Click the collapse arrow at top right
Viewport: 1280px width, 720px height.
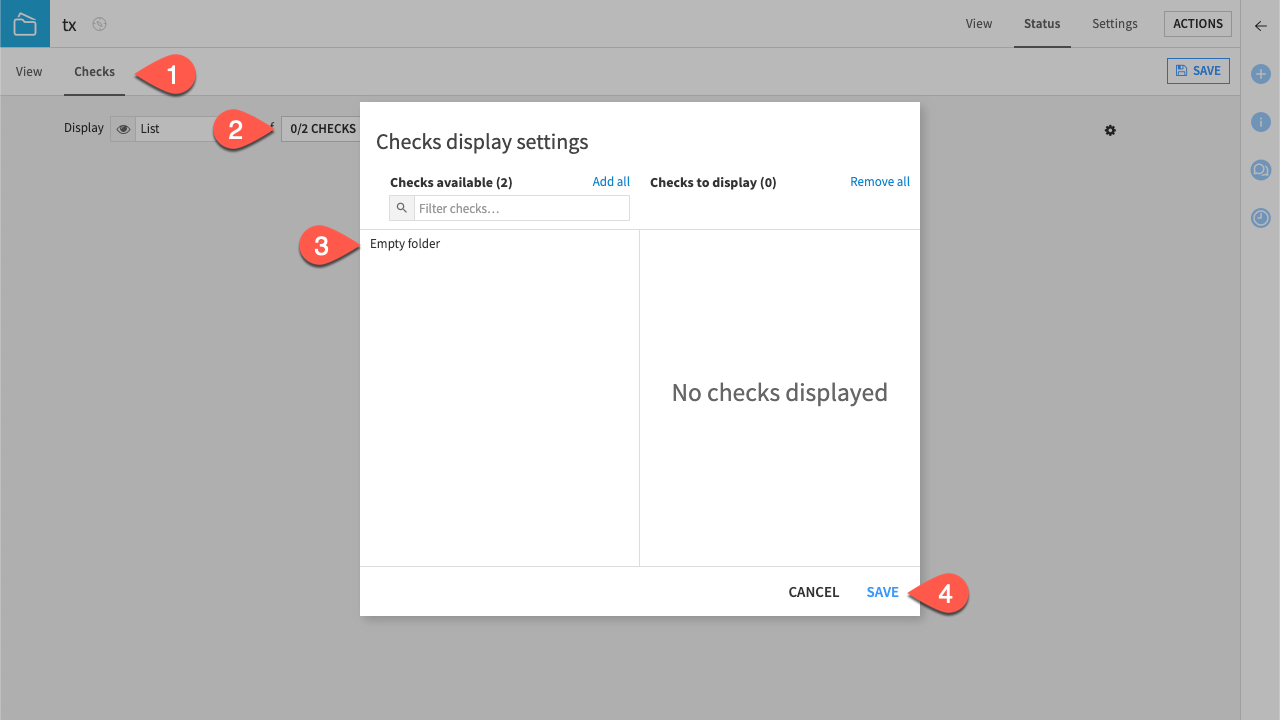click(x=1261, y=26)
